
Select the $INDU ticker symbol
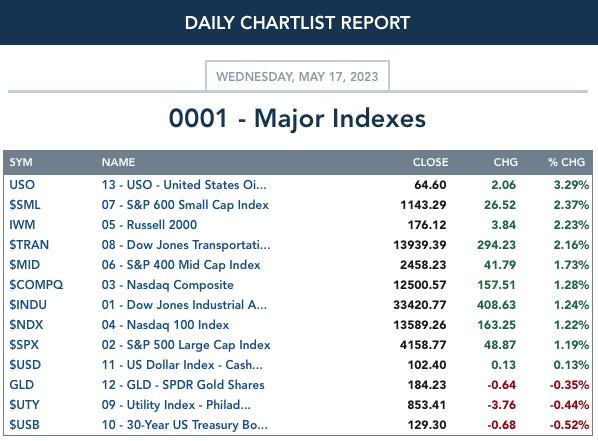[x=28, y=305]
